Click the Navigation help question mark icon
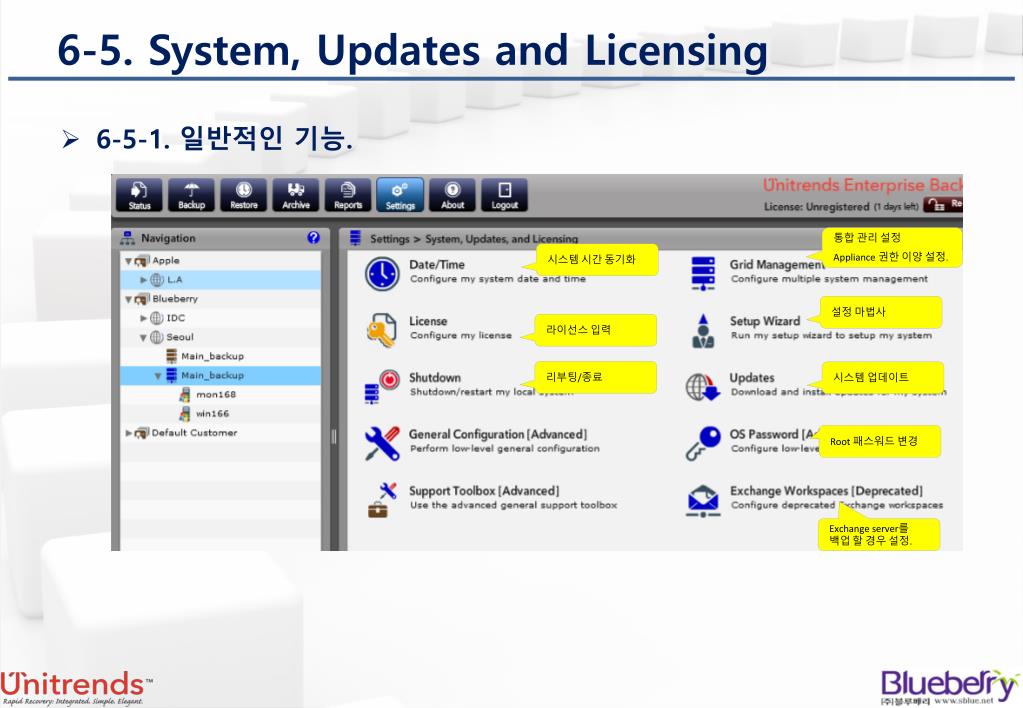The image size is (1023, 708). coord(313,238)
